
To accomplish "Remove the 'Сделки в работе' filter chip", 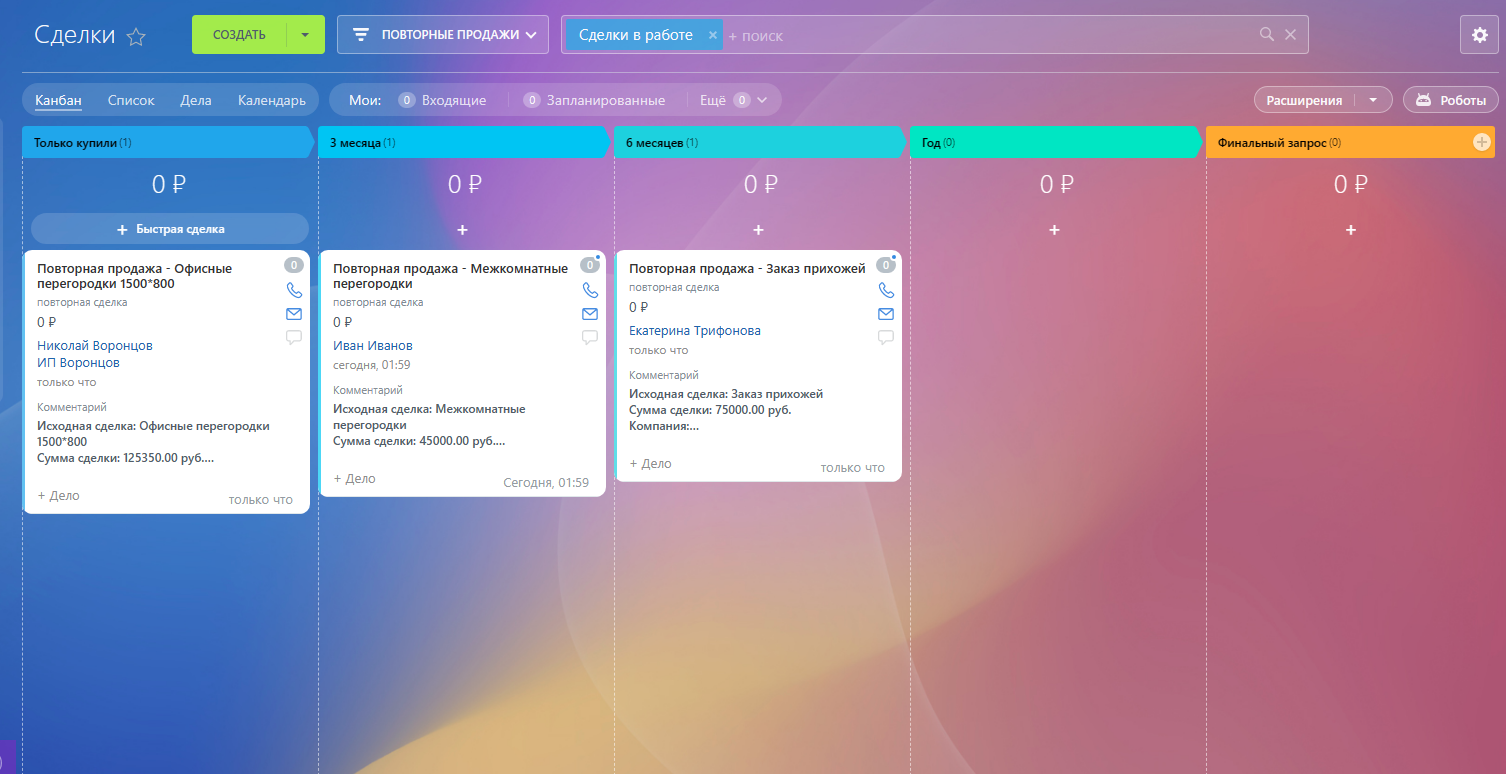I will point(713,35).
